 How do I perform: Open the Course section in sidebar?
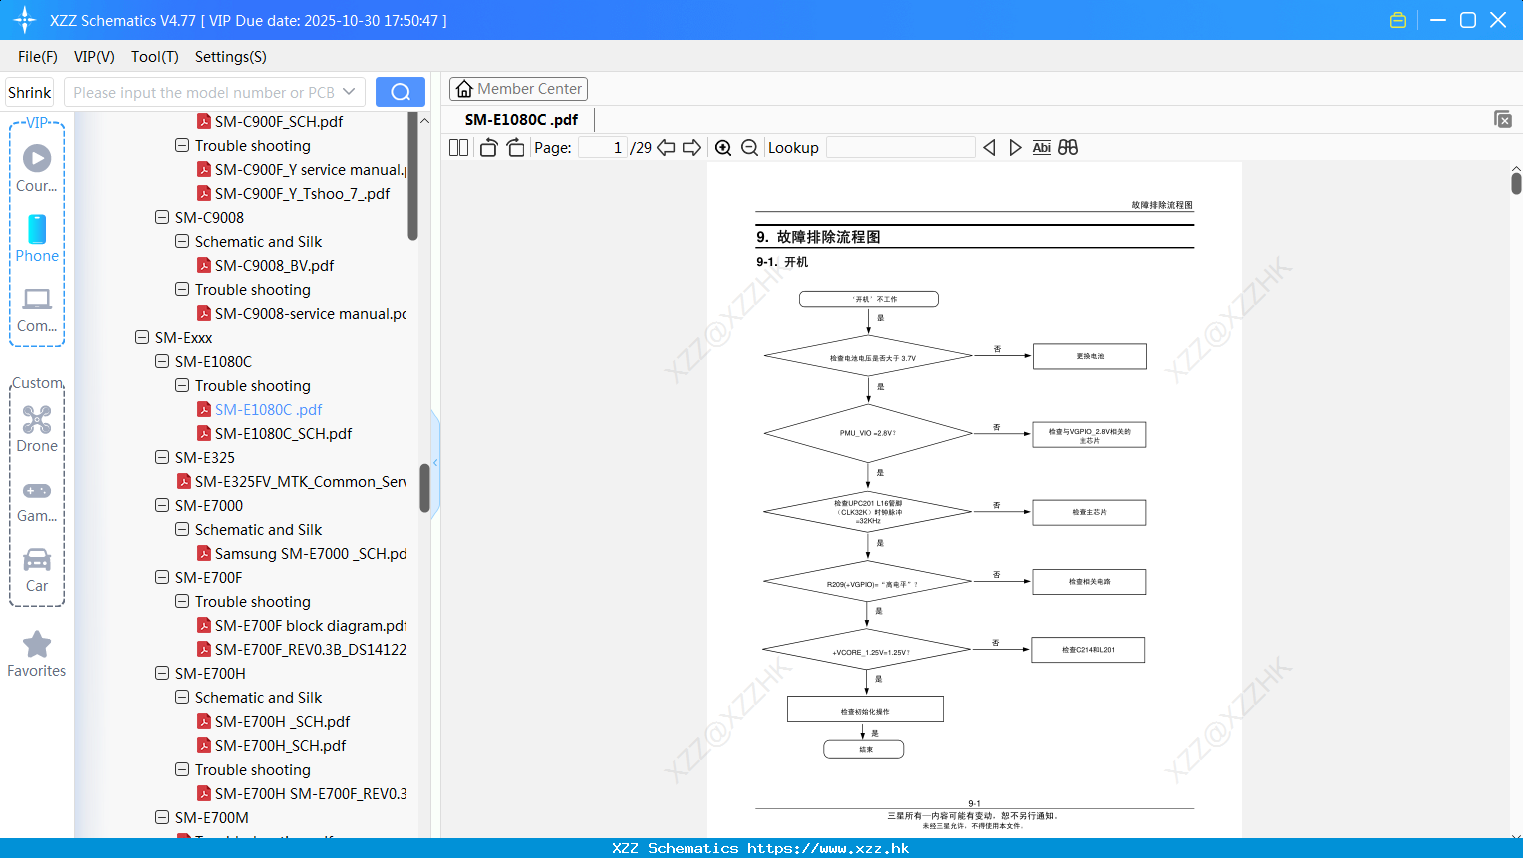pyautogui.click(x=37, y=169)
